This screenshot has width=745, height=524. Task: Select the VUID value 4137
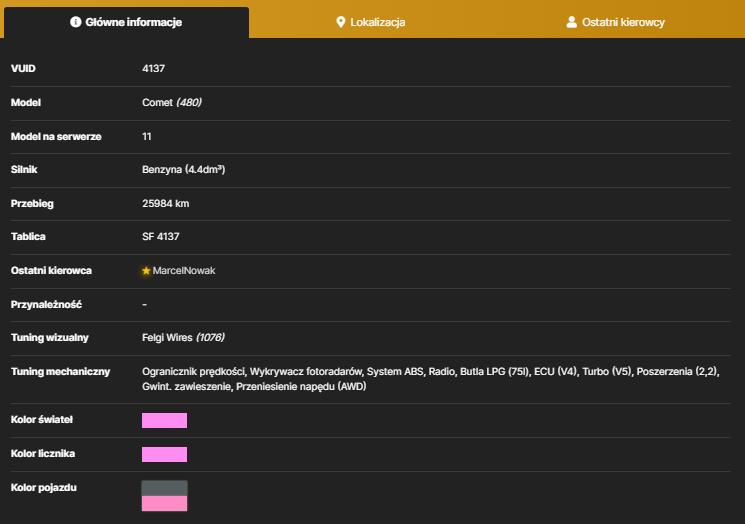(153, 68)
